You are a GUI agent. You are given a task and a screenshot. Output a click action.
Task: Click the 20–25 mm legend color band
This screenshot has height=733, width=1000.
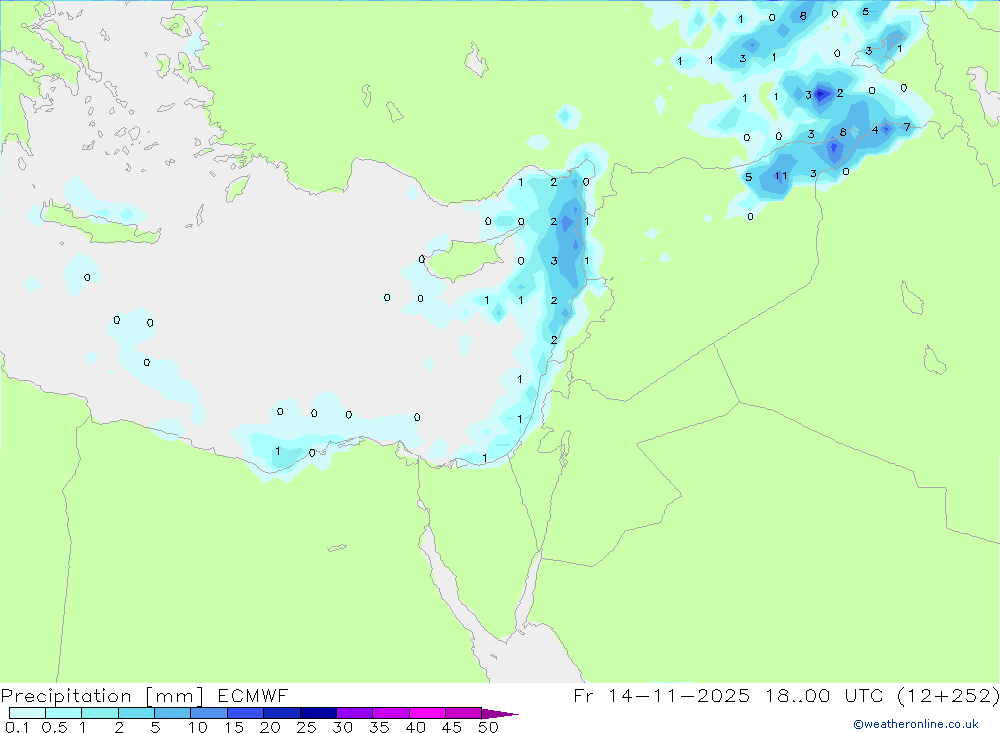[281, 713]
